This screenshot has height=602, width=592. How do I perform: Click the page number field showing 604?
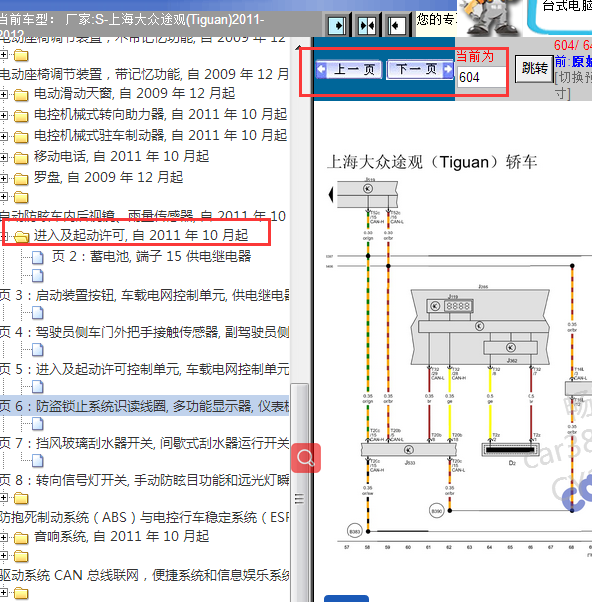pyautogui.click(x=481, y=77)
